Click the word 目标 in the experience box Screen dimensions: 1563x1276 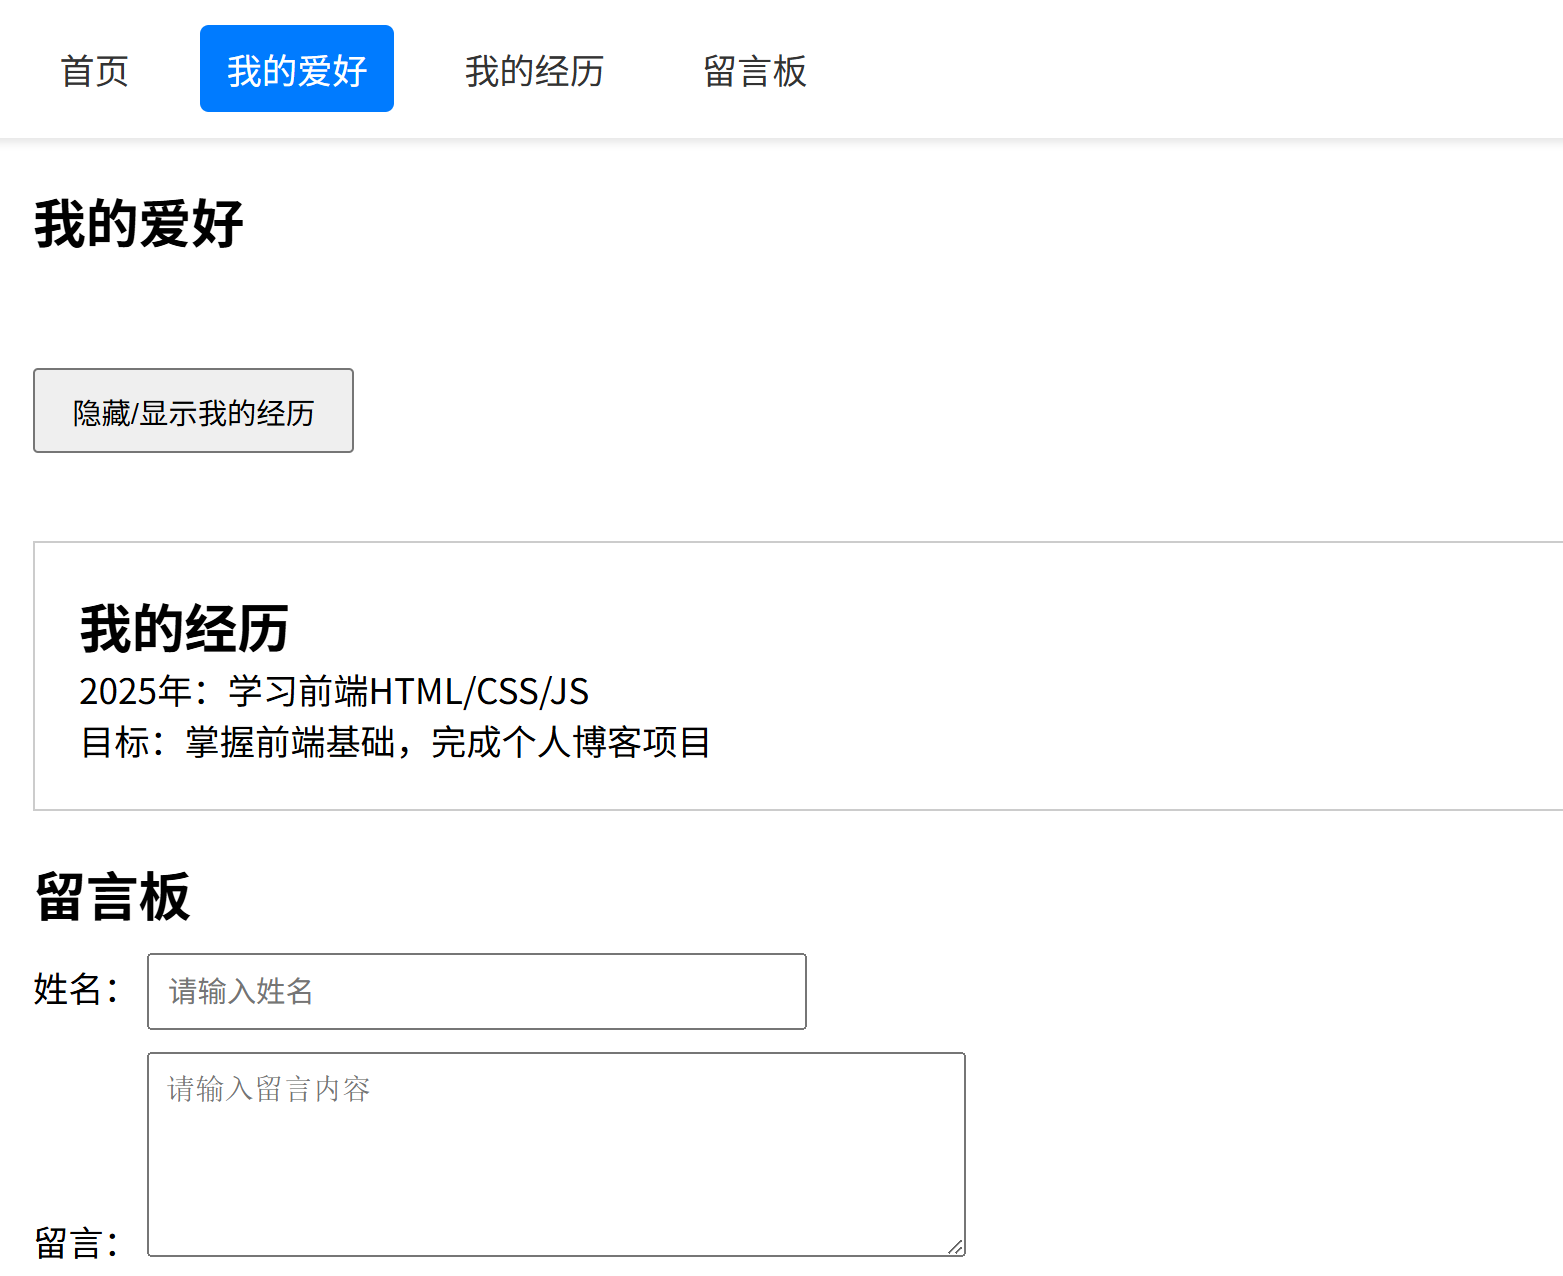tap(115, 742)
